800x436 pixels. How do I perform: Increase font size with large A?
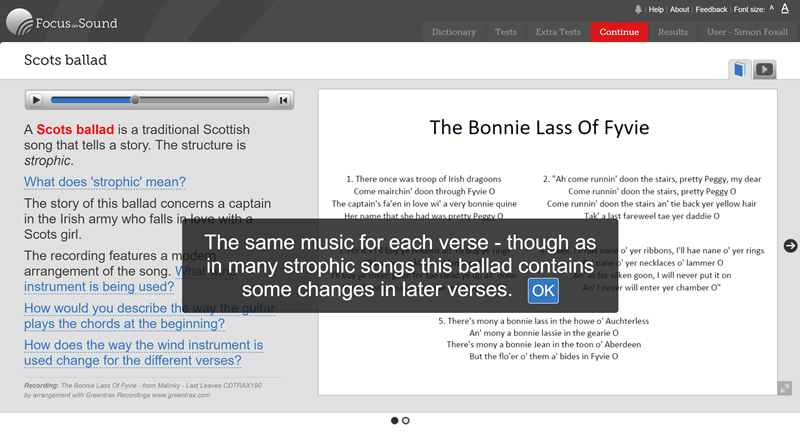(x=785, y=8)
